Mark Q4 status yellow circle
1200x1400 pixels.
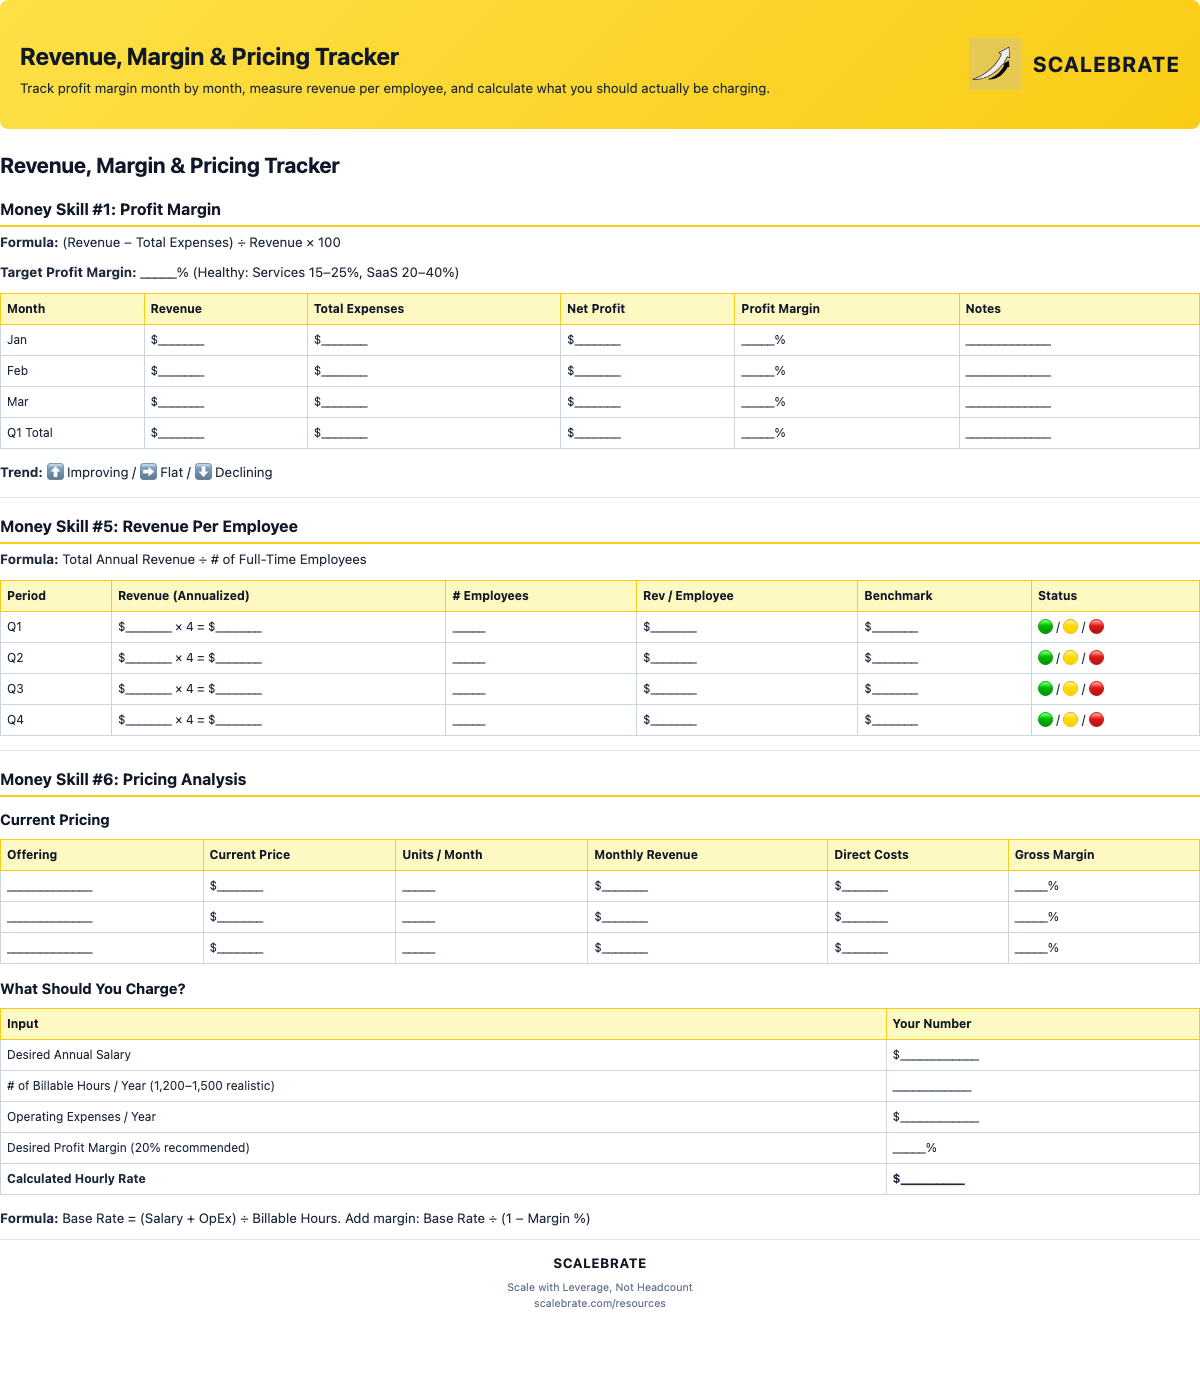point(1071,720)
